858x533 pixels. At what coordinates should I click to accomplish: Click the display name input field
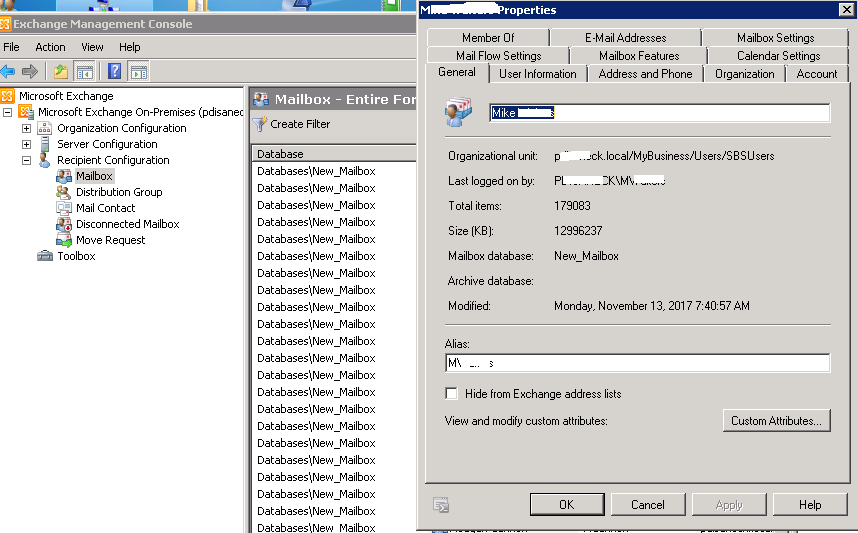[x=659, y=113]
